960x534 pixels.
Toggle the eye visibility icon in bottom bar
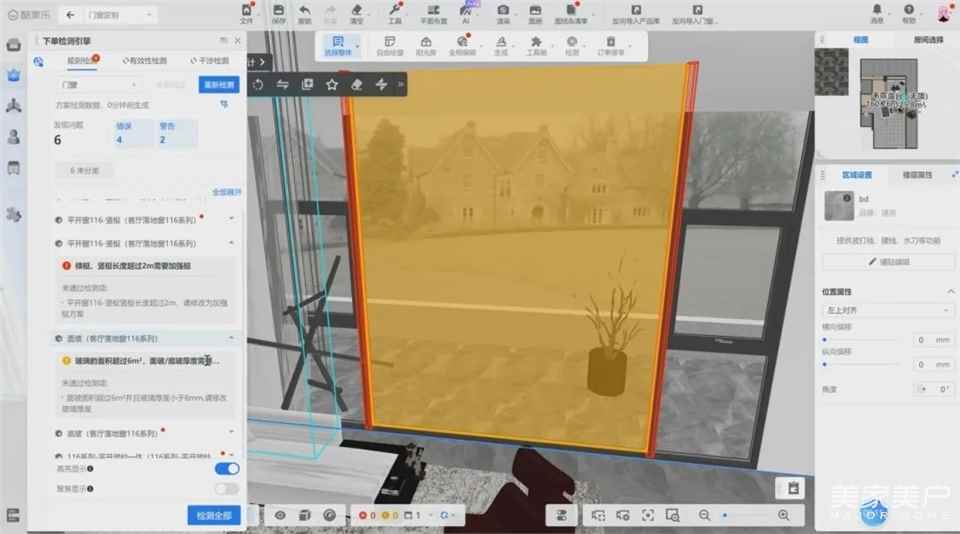[x=280, y=514]
